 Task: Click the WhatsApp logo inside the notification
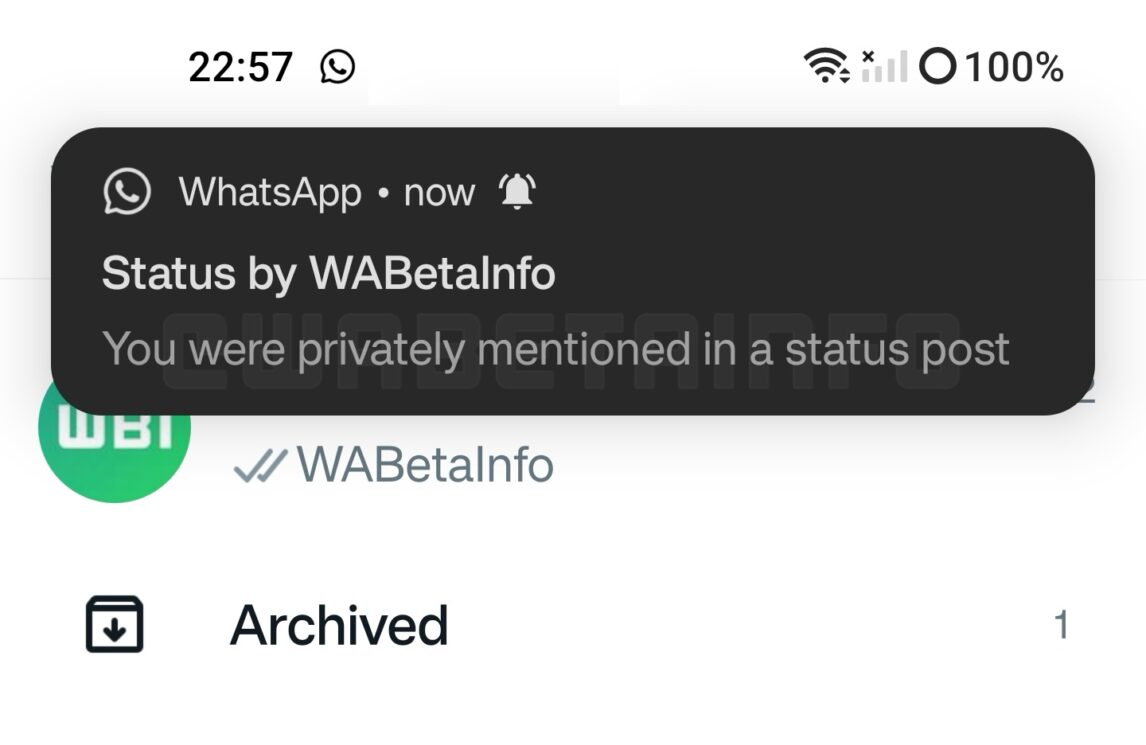(127, 191)
